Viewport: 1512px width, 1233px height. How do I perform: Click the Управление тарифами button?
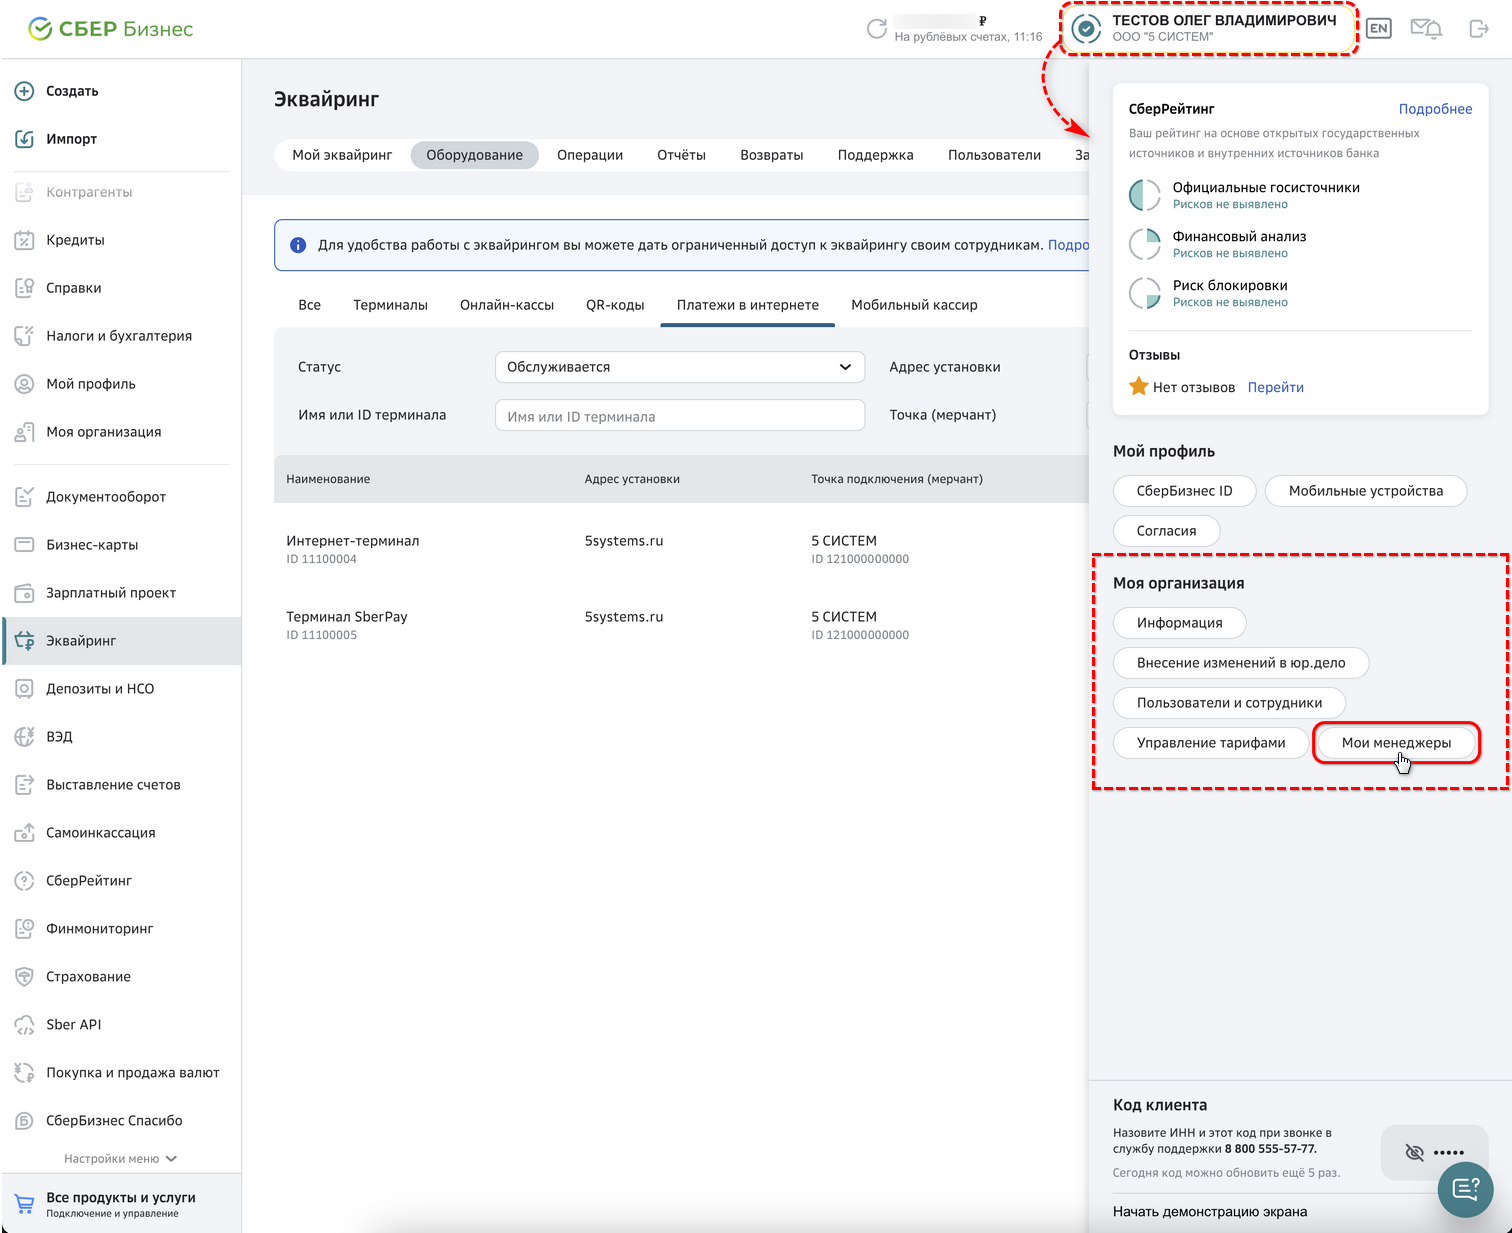click(x=1211, y=743)
